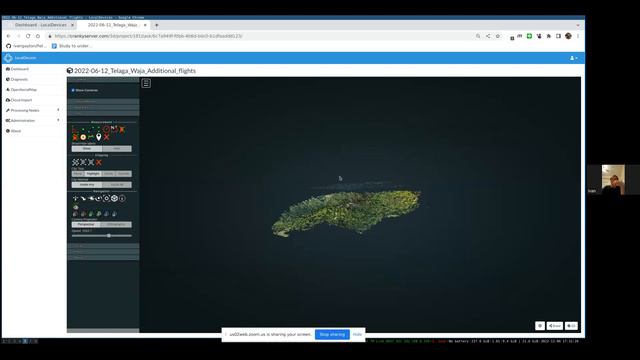Toggle the Show Cameras checkbox
The width and height of the screenshot is (640, 360).
[x=73, y=90]
